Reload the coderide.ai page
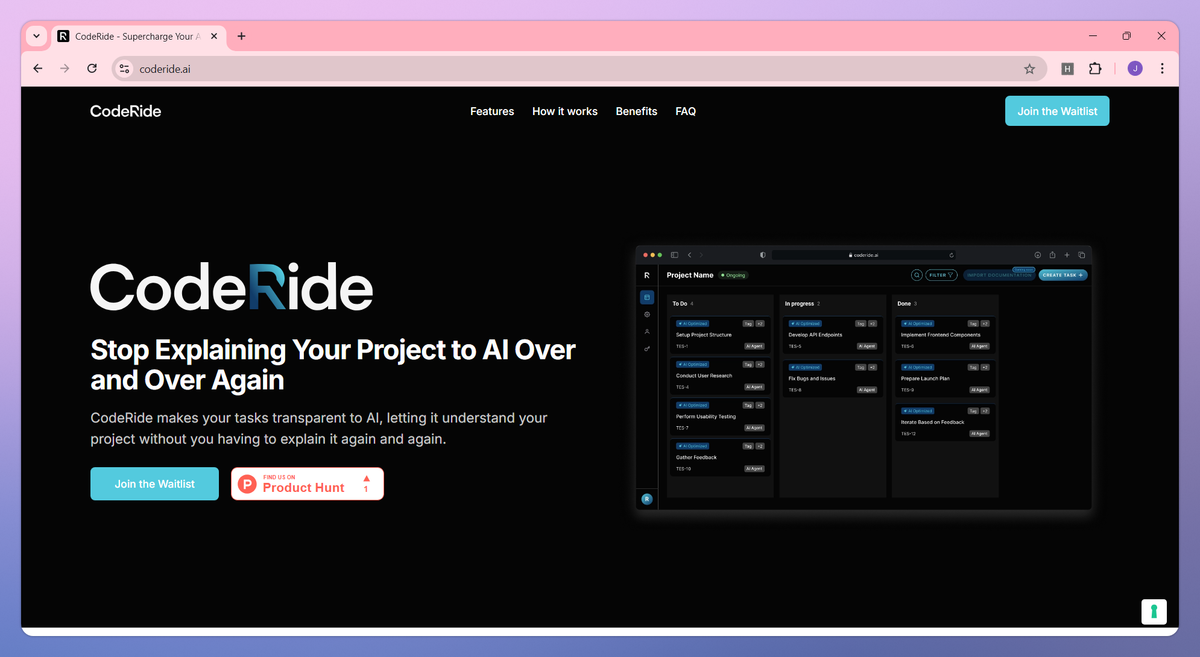 point(92,69)
